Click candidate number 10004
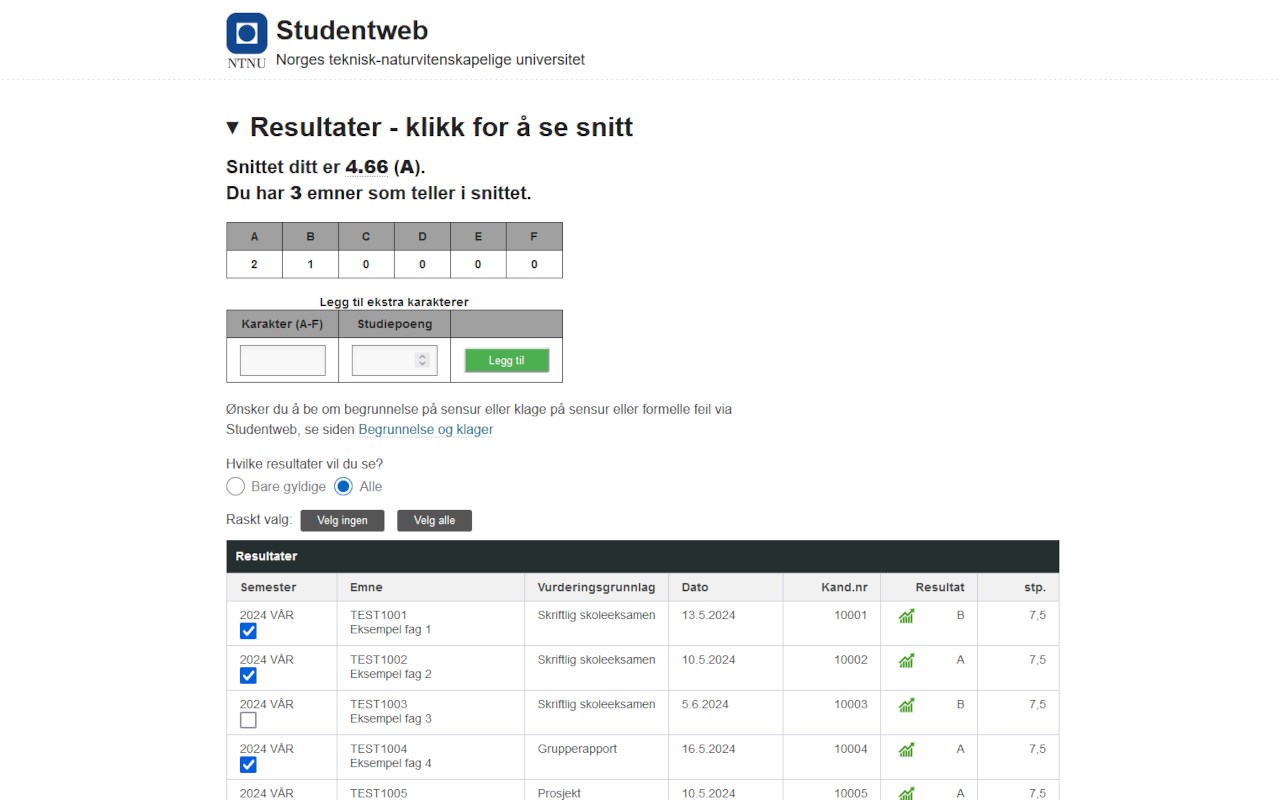The width and height of the screenshot is (1280, 800). coord(851,749)
